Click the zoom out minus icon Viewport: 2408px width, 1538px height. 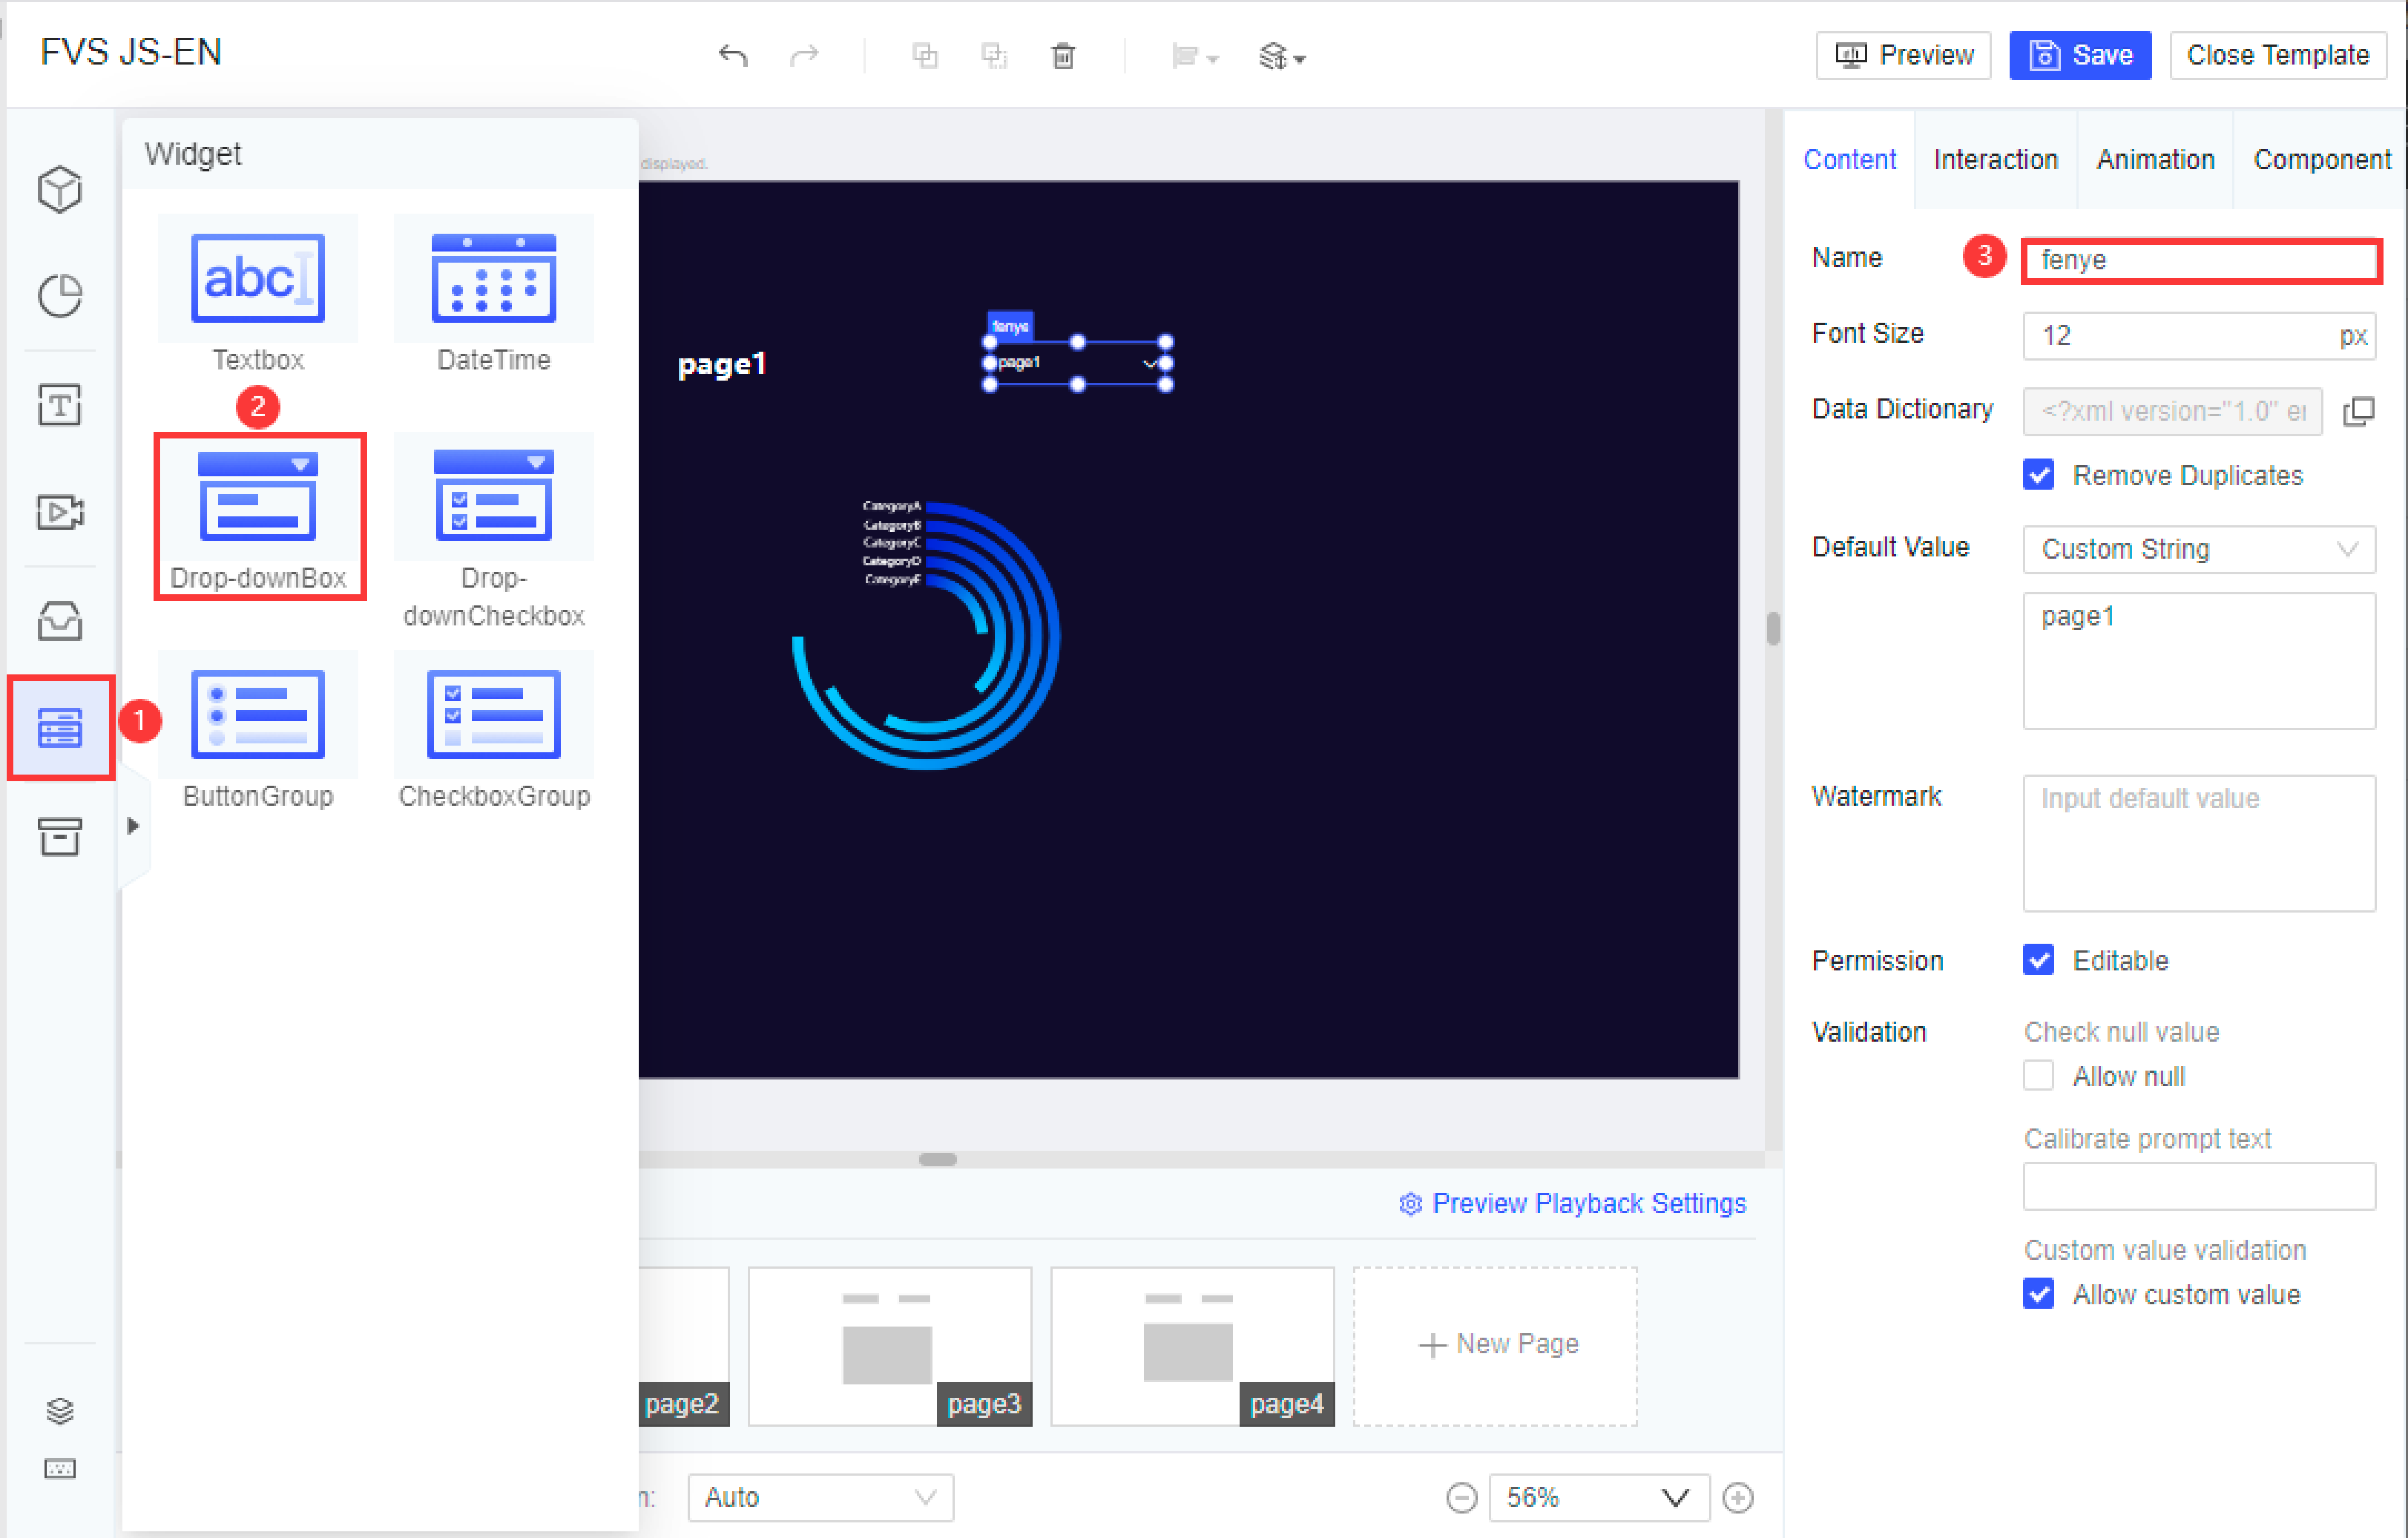(1461, 1497)
